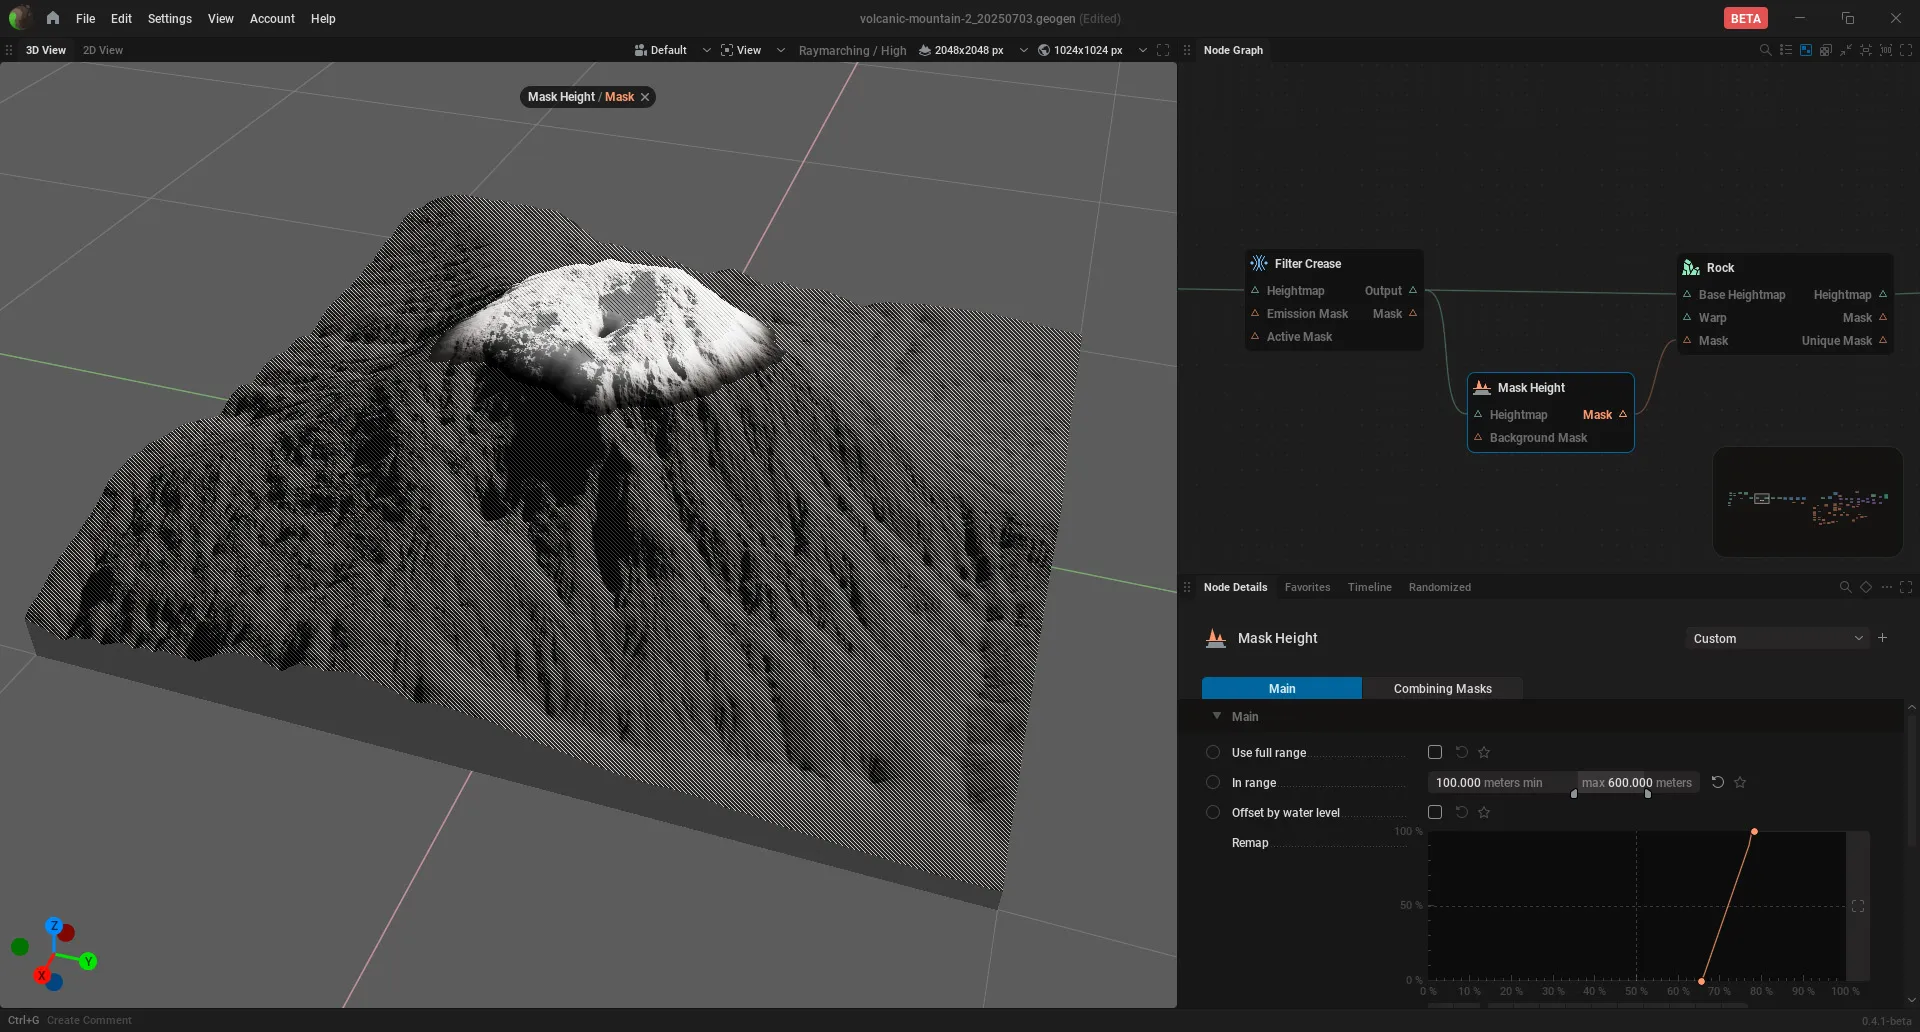Close the Mask Height / Mask overlay label
The width and height of the screenshot is (1920, 1032).
(645, 97)
